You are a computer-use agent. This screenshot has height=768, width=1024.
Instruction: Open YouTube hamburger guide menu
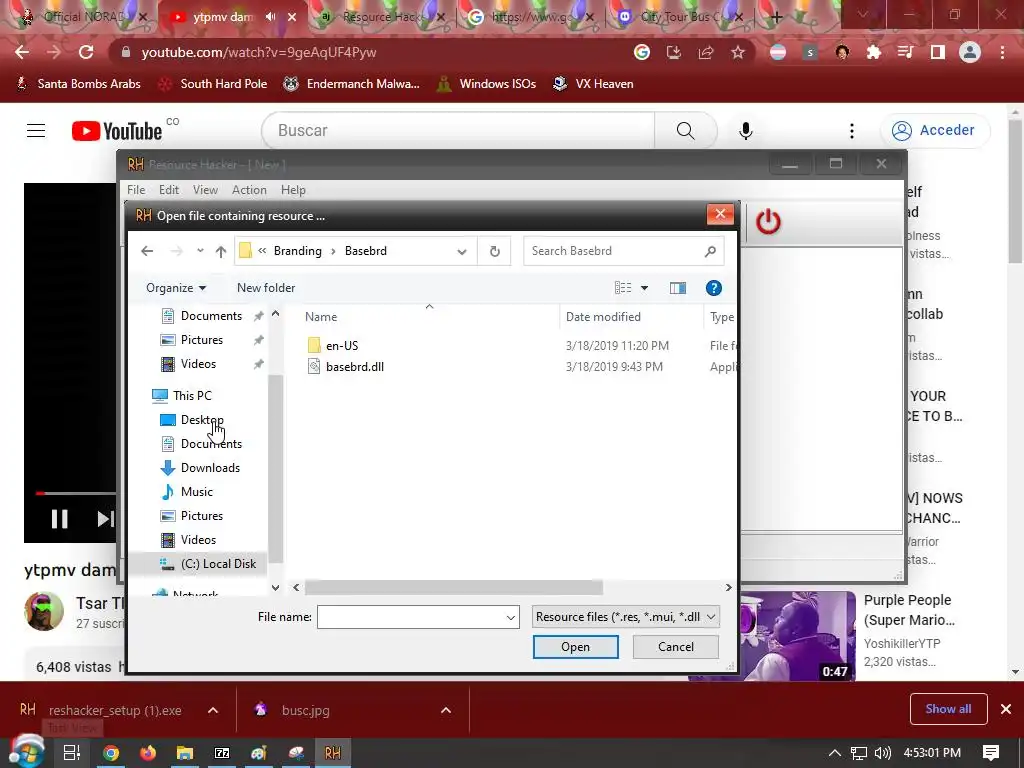point(36,131)
